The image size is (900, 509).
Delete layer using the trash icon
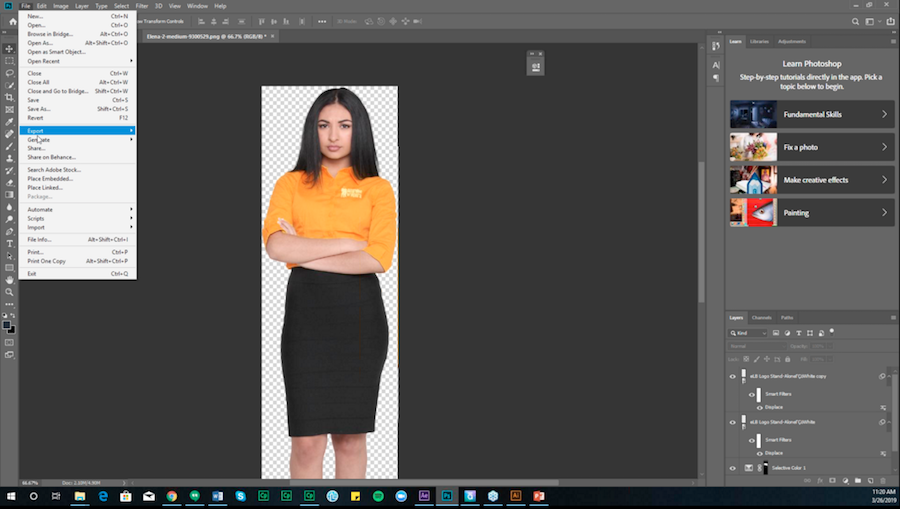coord(883,481)
